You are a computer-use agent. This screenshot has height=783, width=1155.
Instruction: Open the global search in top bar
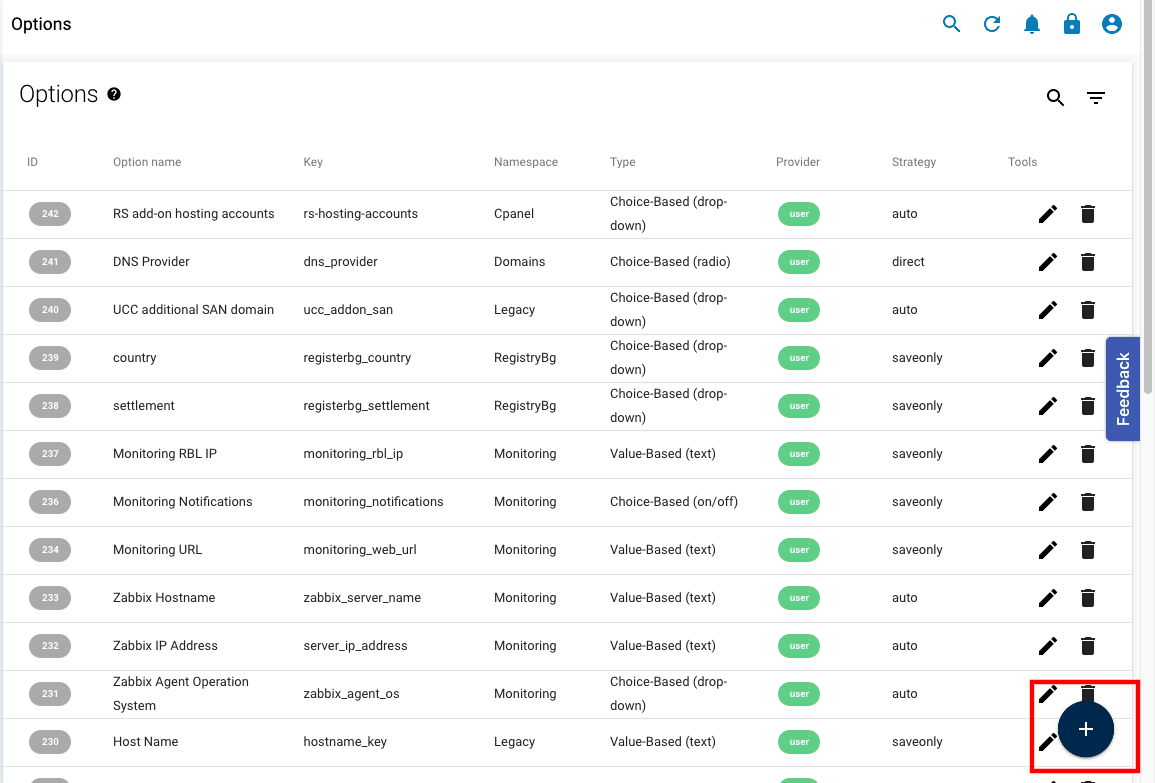(x=951, y=23)
